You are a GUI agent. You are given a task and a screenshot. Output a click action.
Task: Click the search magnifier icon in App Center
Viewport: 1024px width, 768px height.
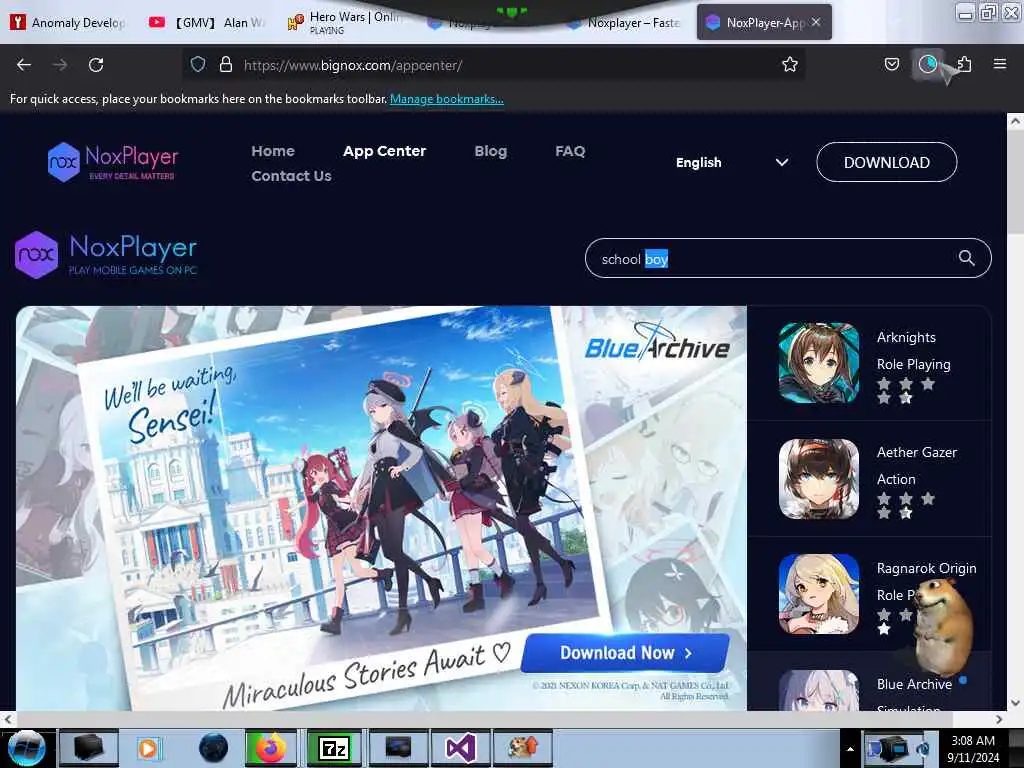[967, 258]
